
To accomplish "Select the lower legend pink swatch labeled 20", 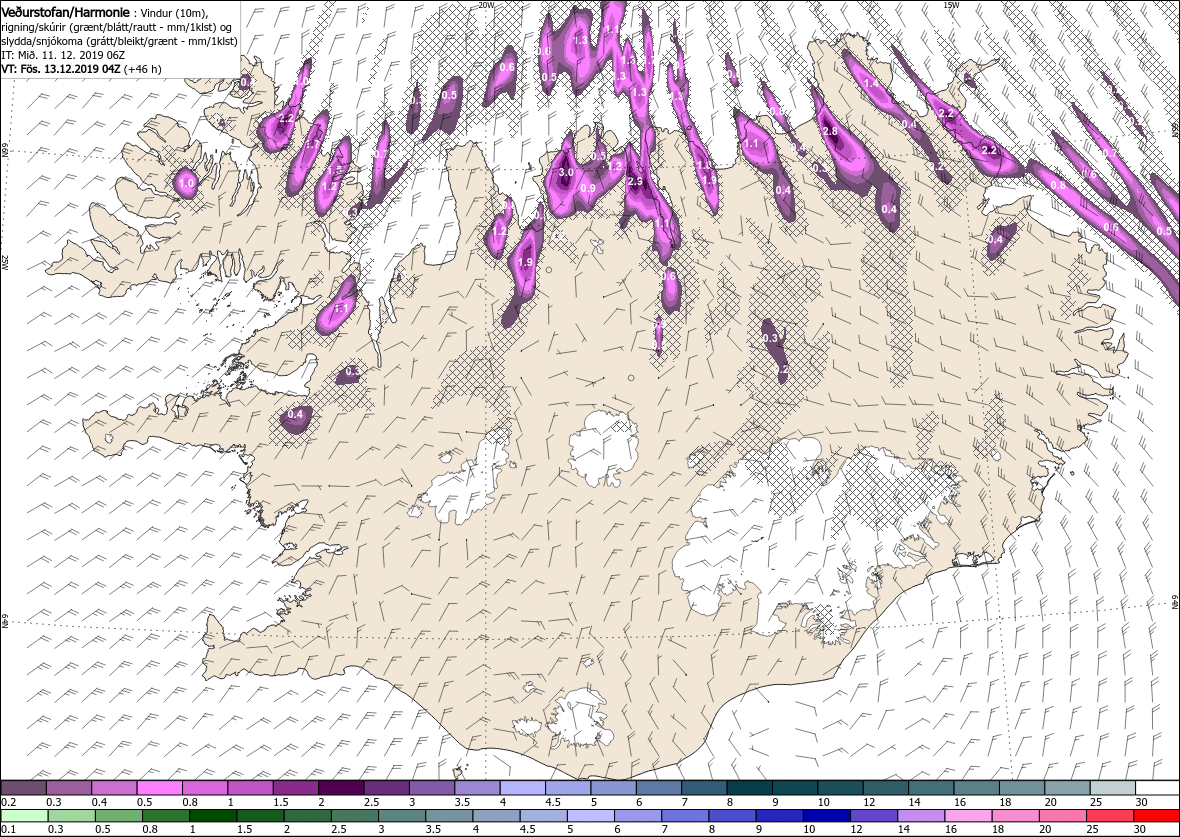I will [1062, 817].
